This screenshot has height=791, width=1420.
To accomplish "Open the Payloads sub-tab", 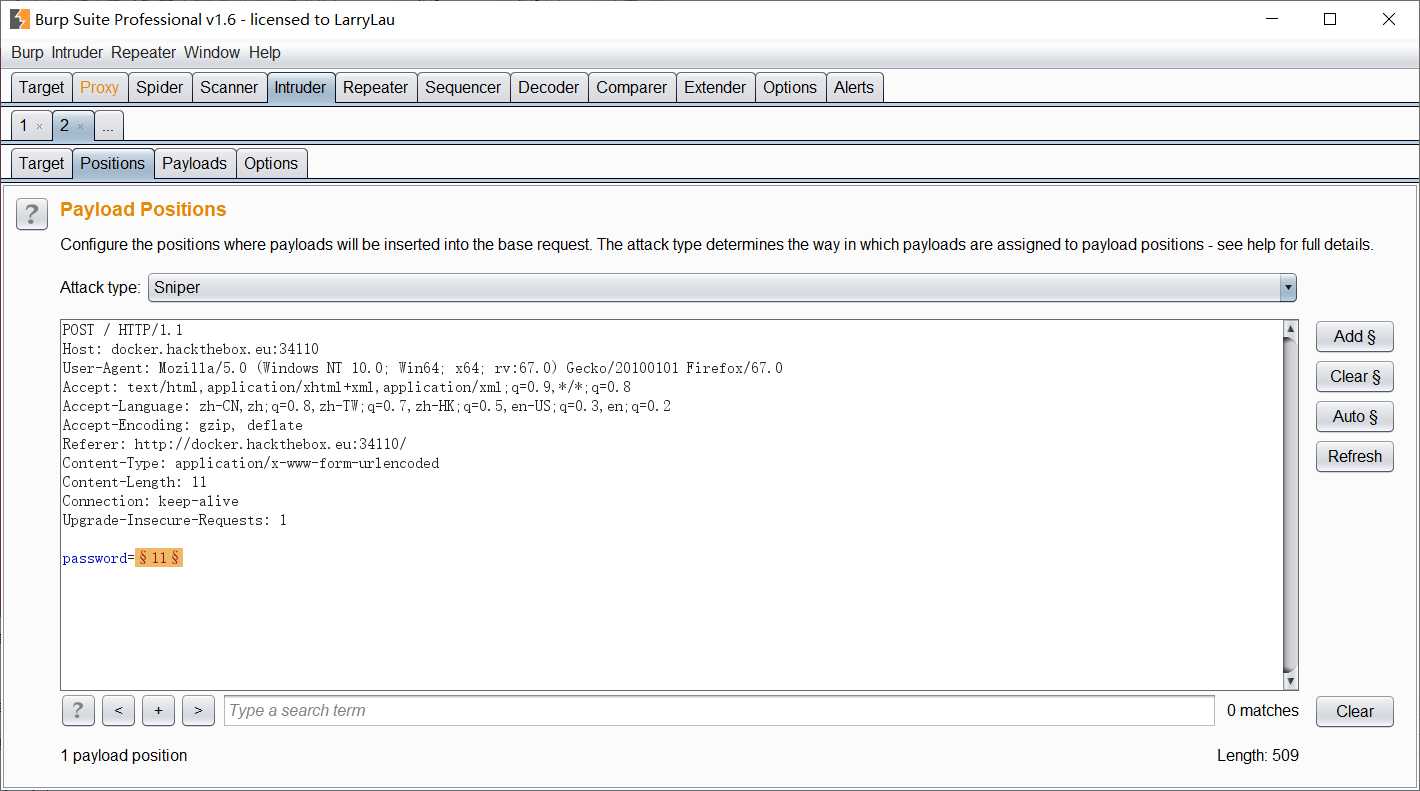I will pos(195,163).
